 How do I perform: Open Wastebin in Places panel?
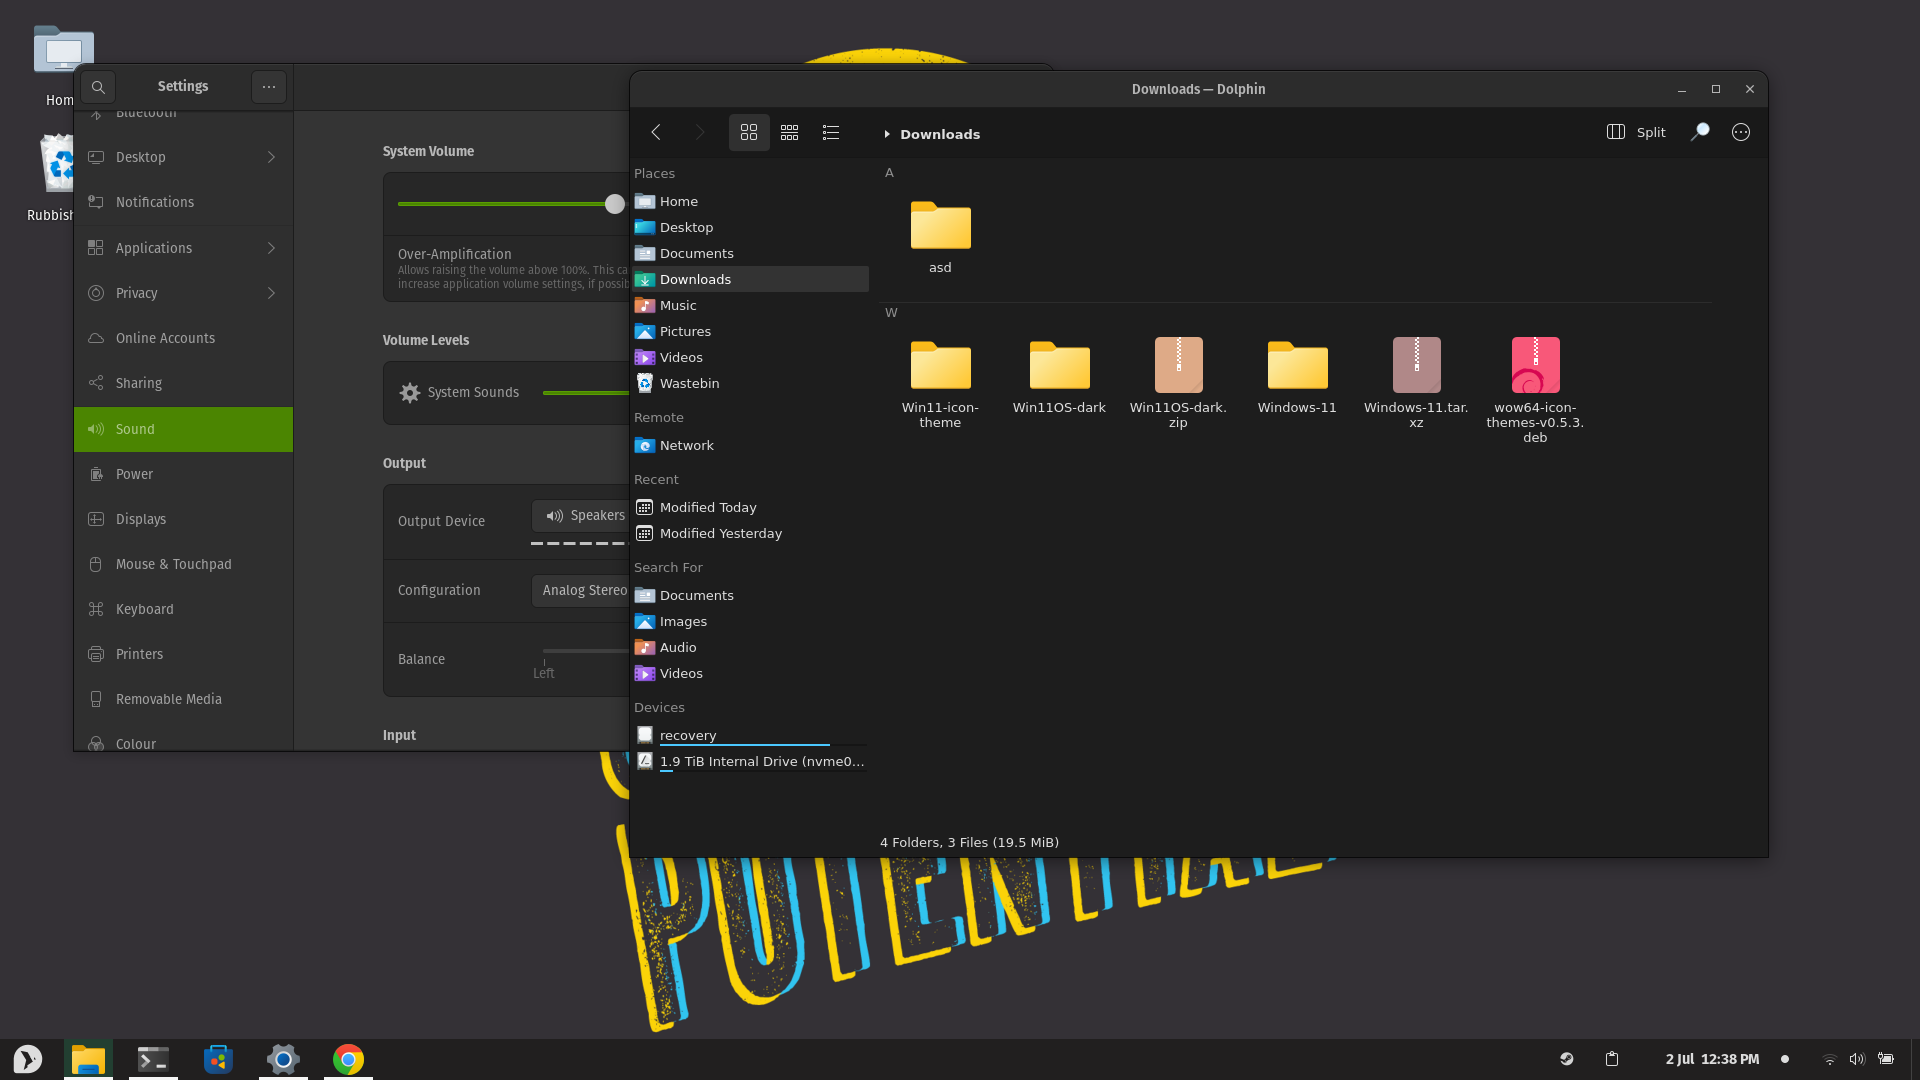click(x=689, y=383)
